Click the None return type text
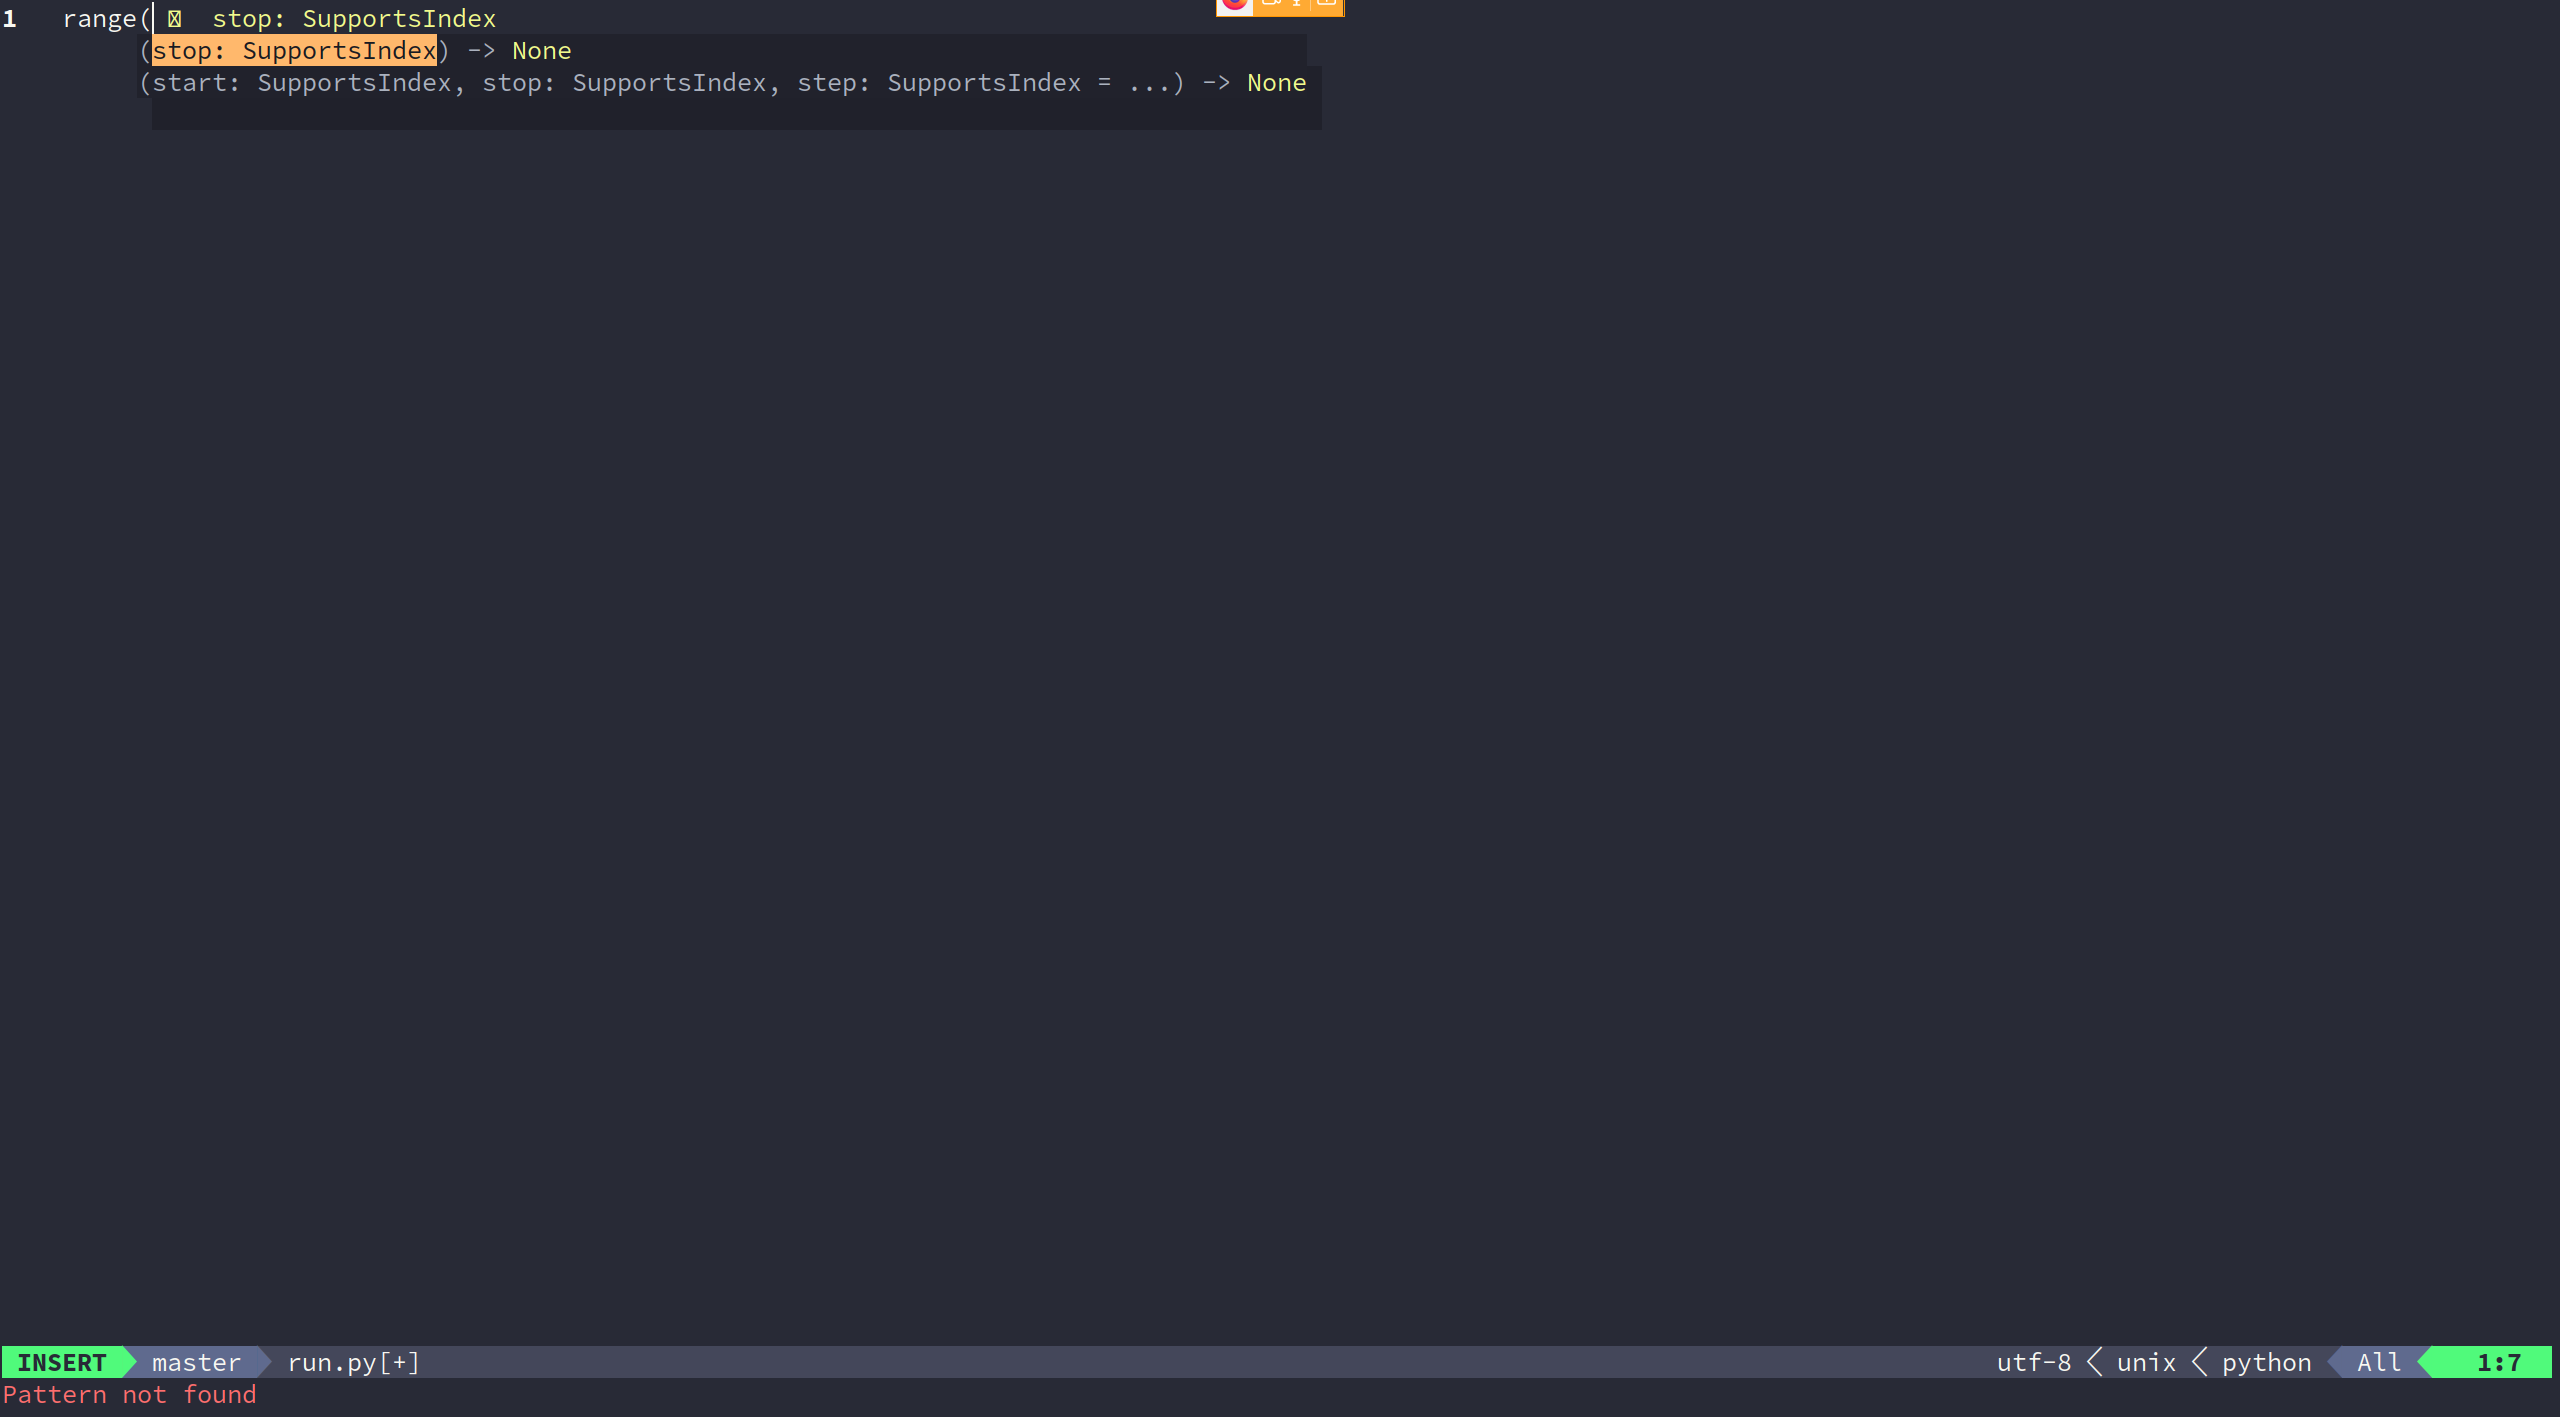 [x=541, y=50]
